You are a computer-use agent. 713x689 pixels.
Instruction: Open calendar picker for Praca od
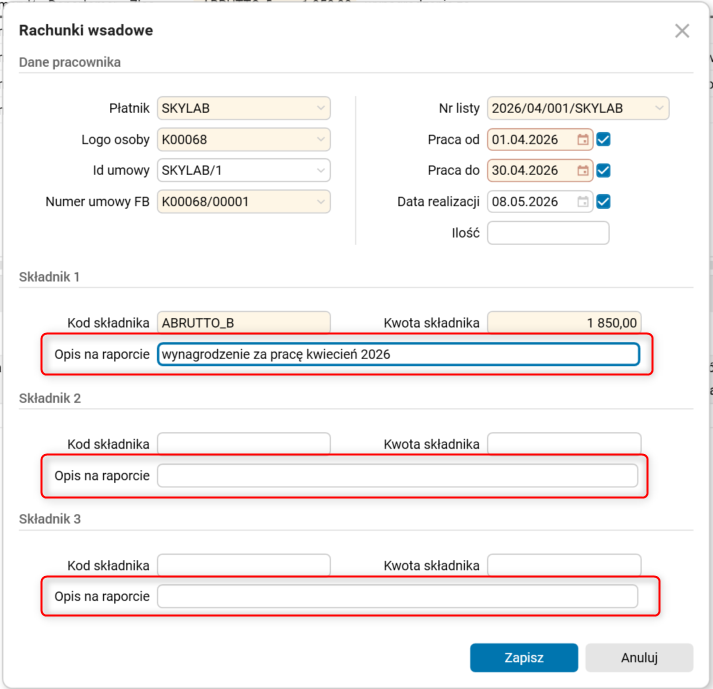582,140
